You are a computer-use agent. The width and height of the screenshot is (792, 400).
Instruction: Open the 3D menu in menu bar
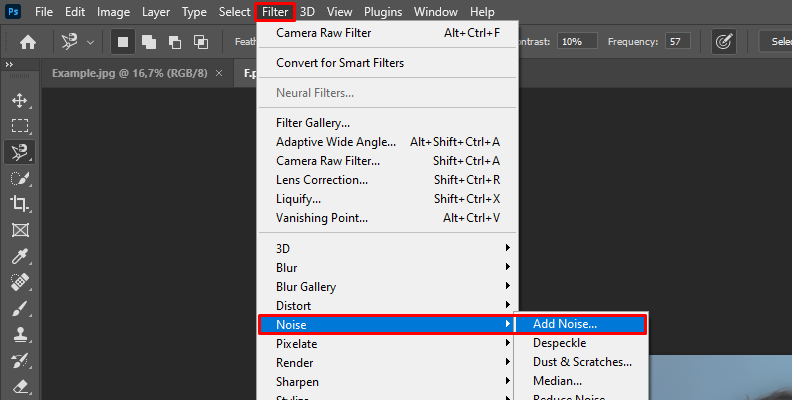tap(307, 12)
